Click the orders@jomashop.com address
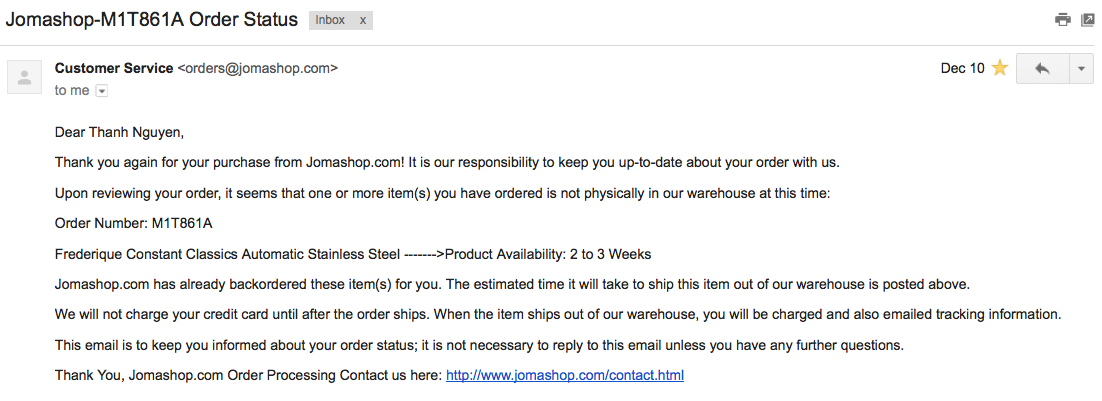 [x=257, y=69]
